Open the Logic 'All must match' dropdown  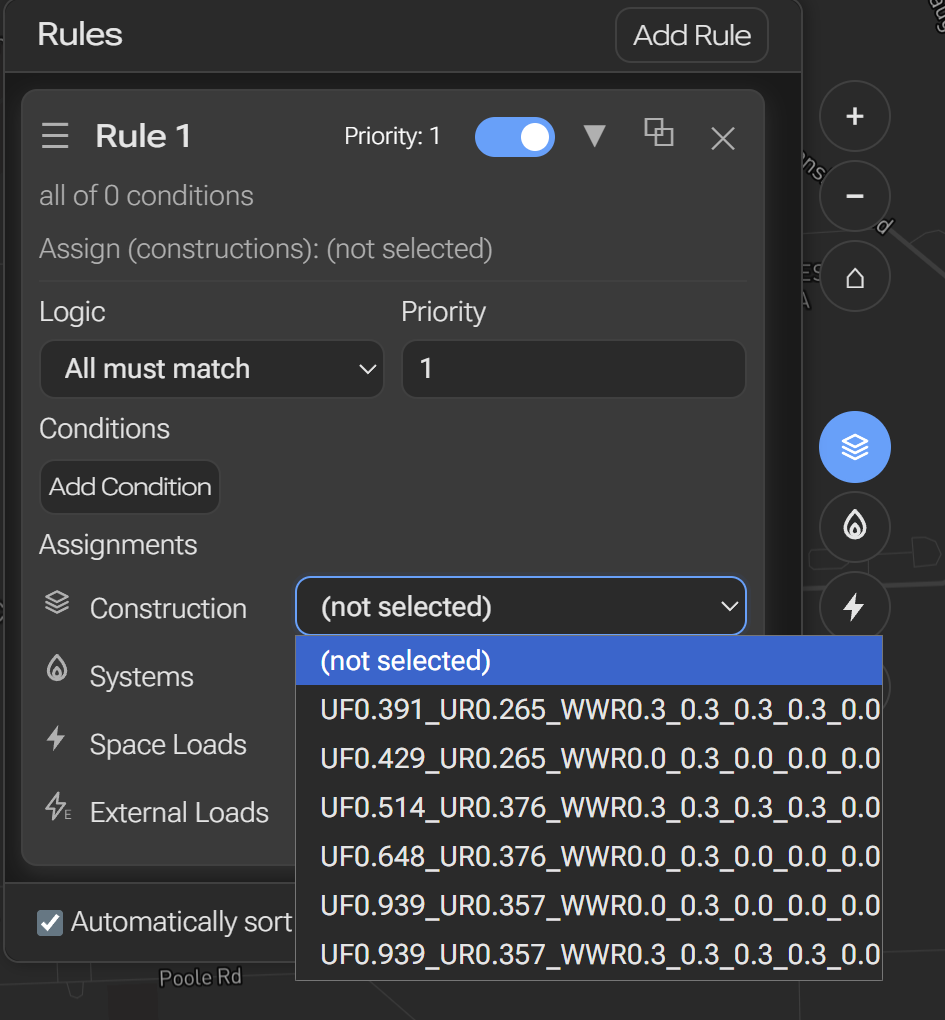click(211, 369)
